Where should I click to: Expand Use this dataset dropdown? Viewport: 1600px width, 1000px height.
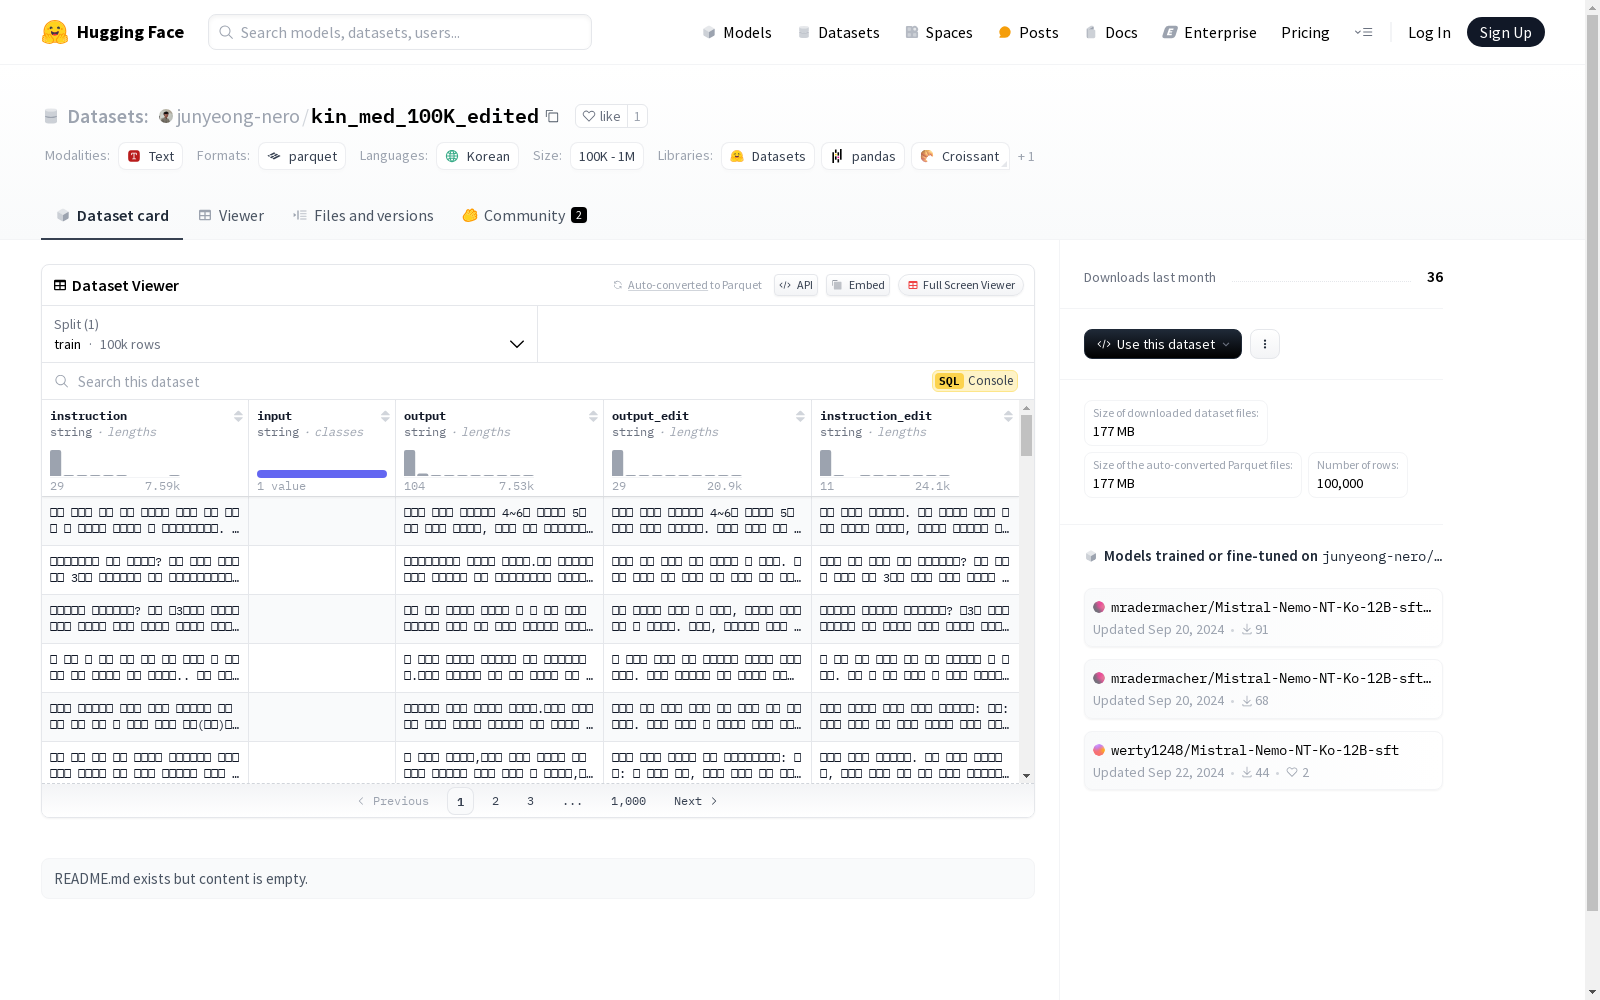(x=1163, y=344)
